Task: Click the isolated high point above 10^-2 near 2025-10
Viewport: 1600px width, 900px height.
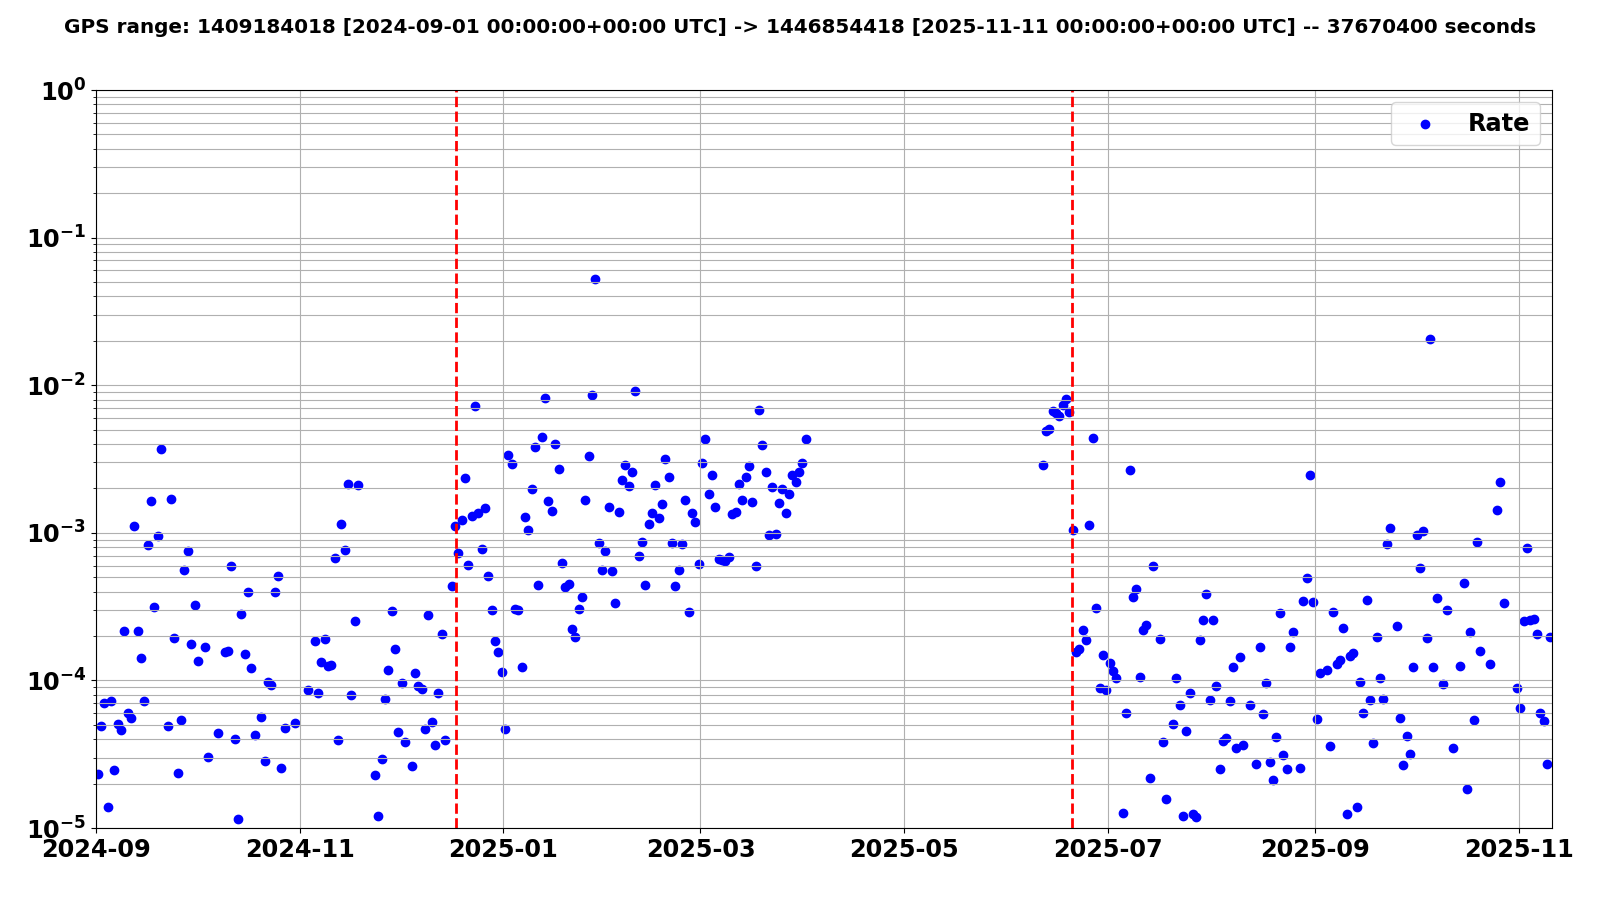Action: point(1430,339)
